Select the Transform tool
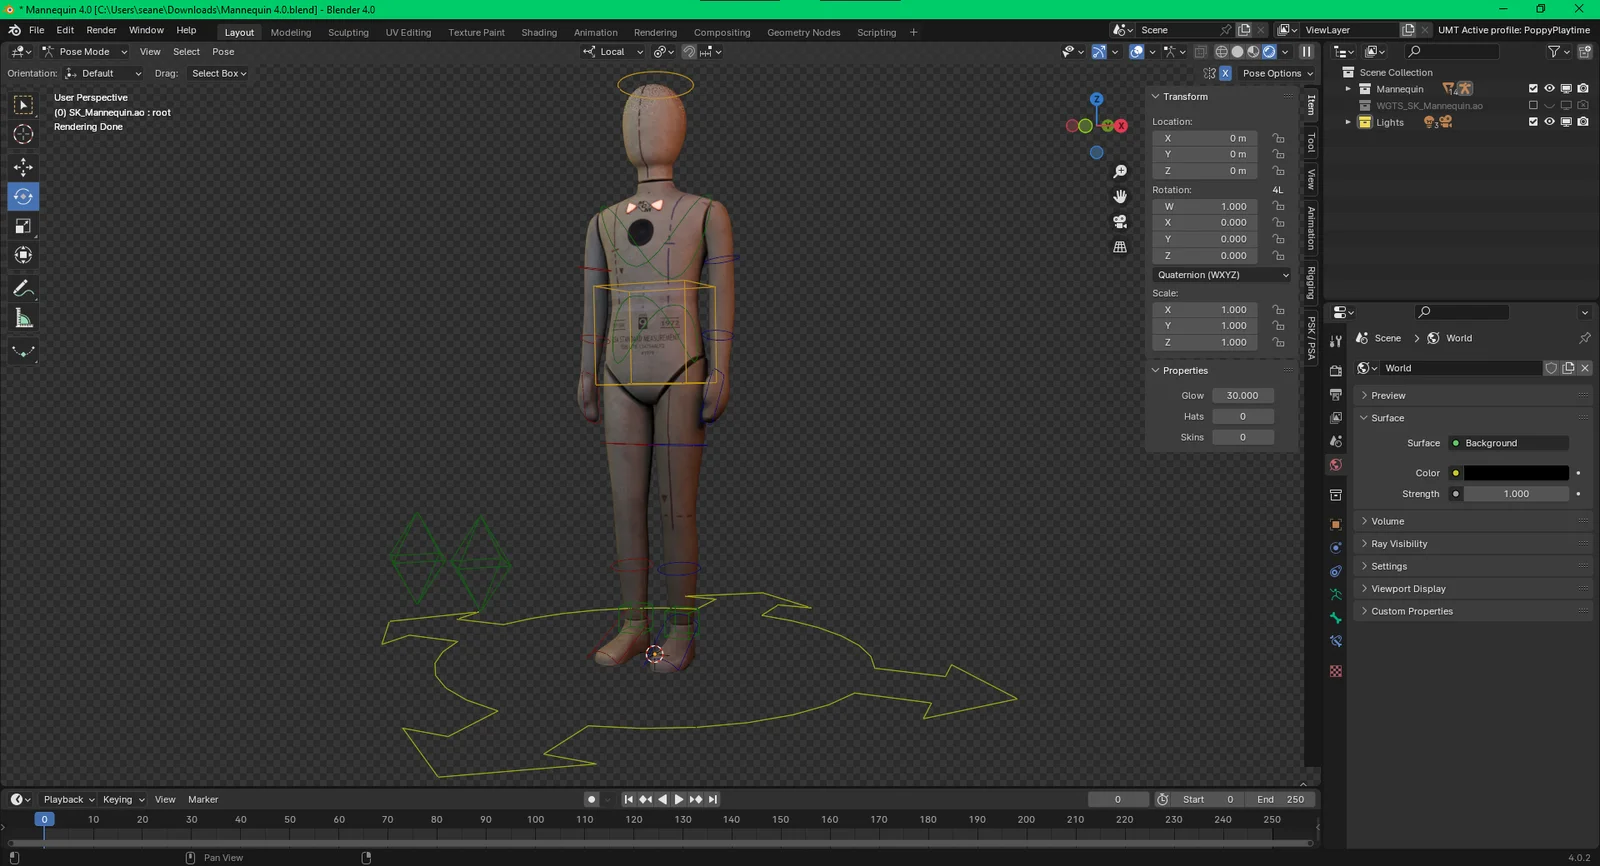Viewport: 1600px width, 866px height. (x=23, y=255)
